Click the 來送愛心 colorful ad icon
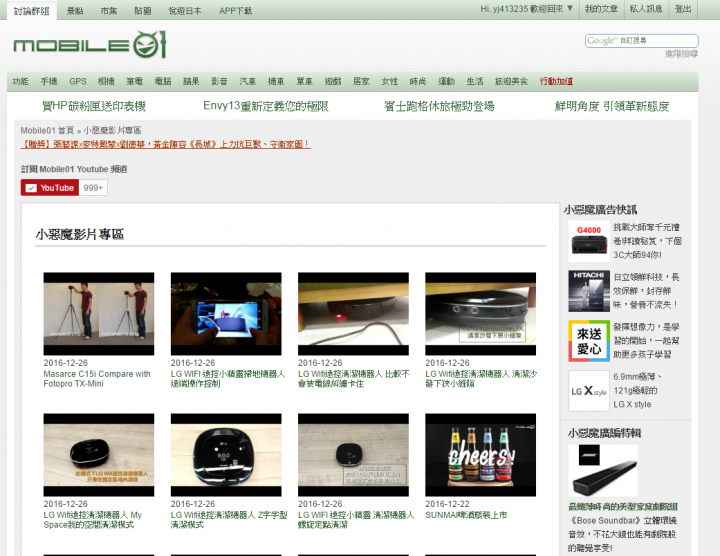The height and width of the screenshot is (556, 720). click(x=589, y=341)
